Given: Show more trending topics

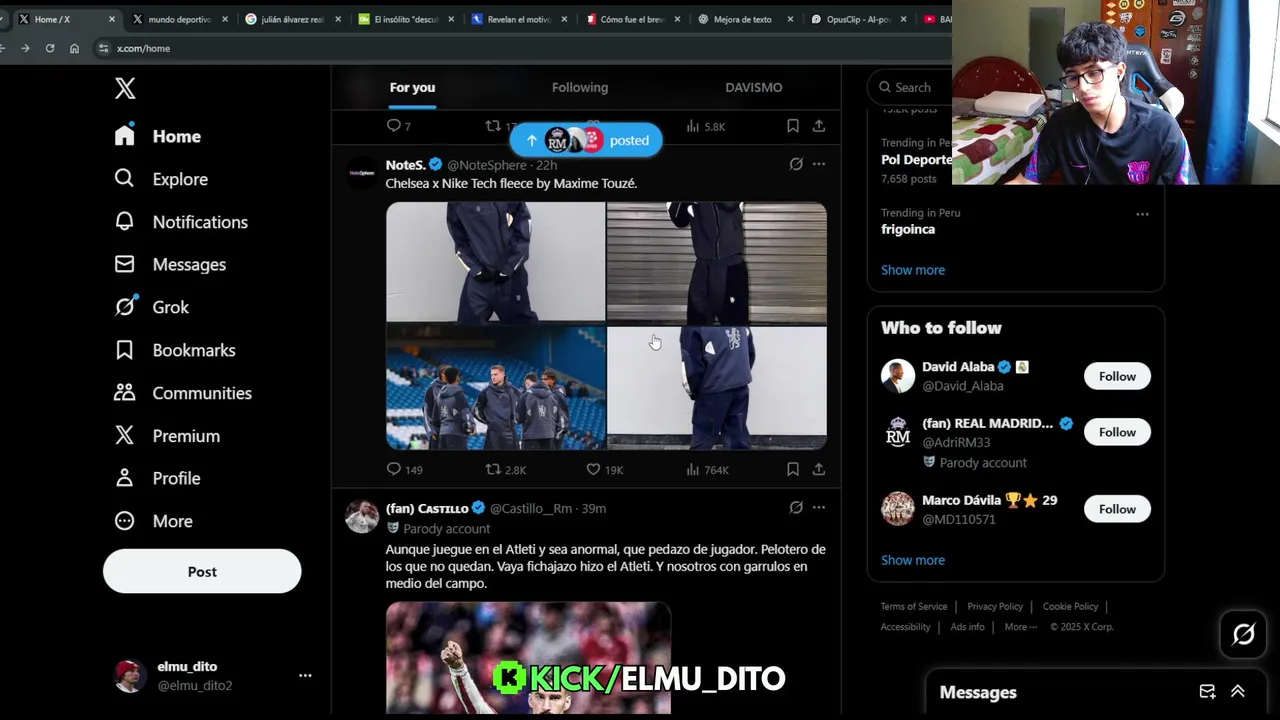Looking at the screenshot, I should click(913, 270).
